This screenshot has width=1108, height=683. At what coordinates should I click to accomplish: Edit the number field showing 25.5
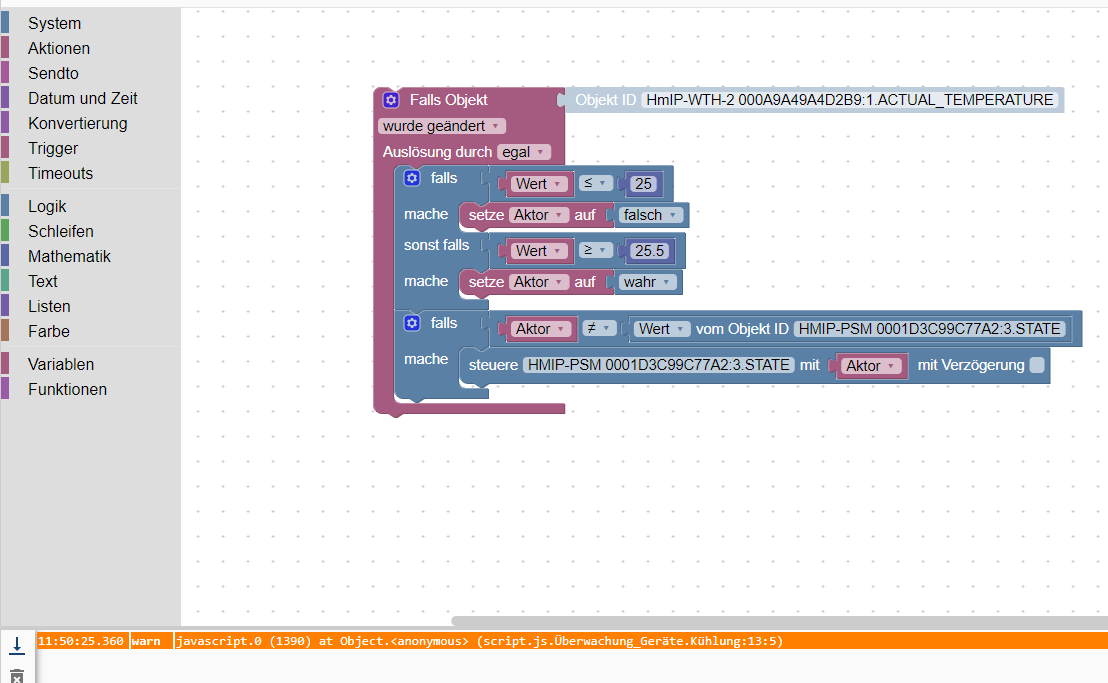coord(649,251)
